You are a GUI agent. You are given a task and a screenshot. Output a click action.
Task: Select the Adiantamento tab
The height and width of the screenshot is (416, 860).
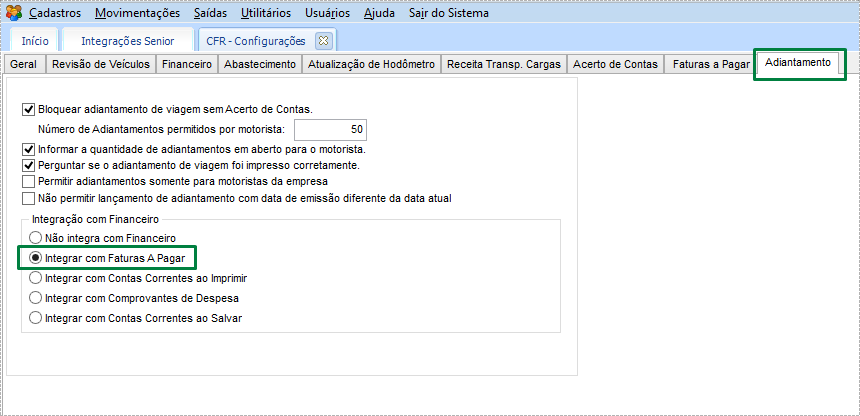click(798, 63)
